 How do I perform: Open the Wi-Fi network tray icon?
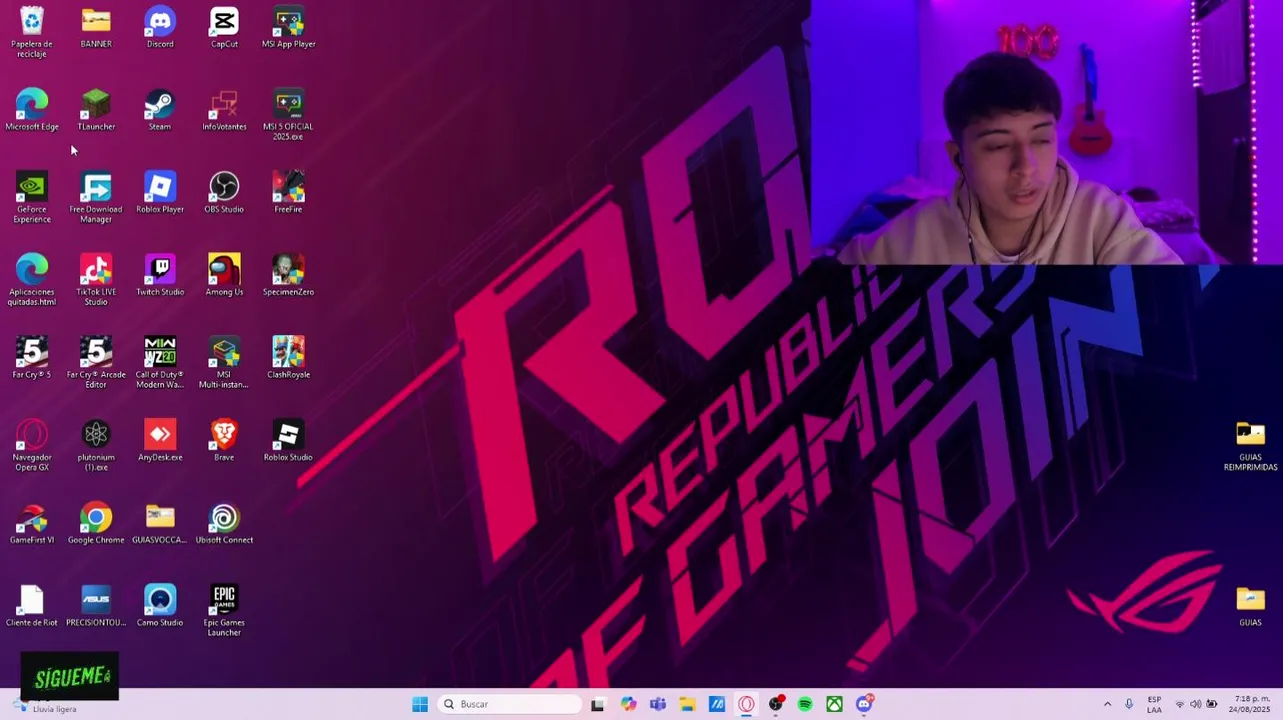click(x=1179, y=704)
